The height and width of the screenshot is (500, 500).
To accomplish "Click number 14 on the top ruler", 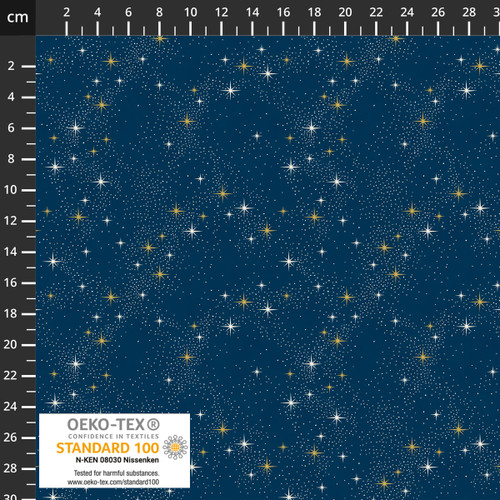I will tap(252, 12).
